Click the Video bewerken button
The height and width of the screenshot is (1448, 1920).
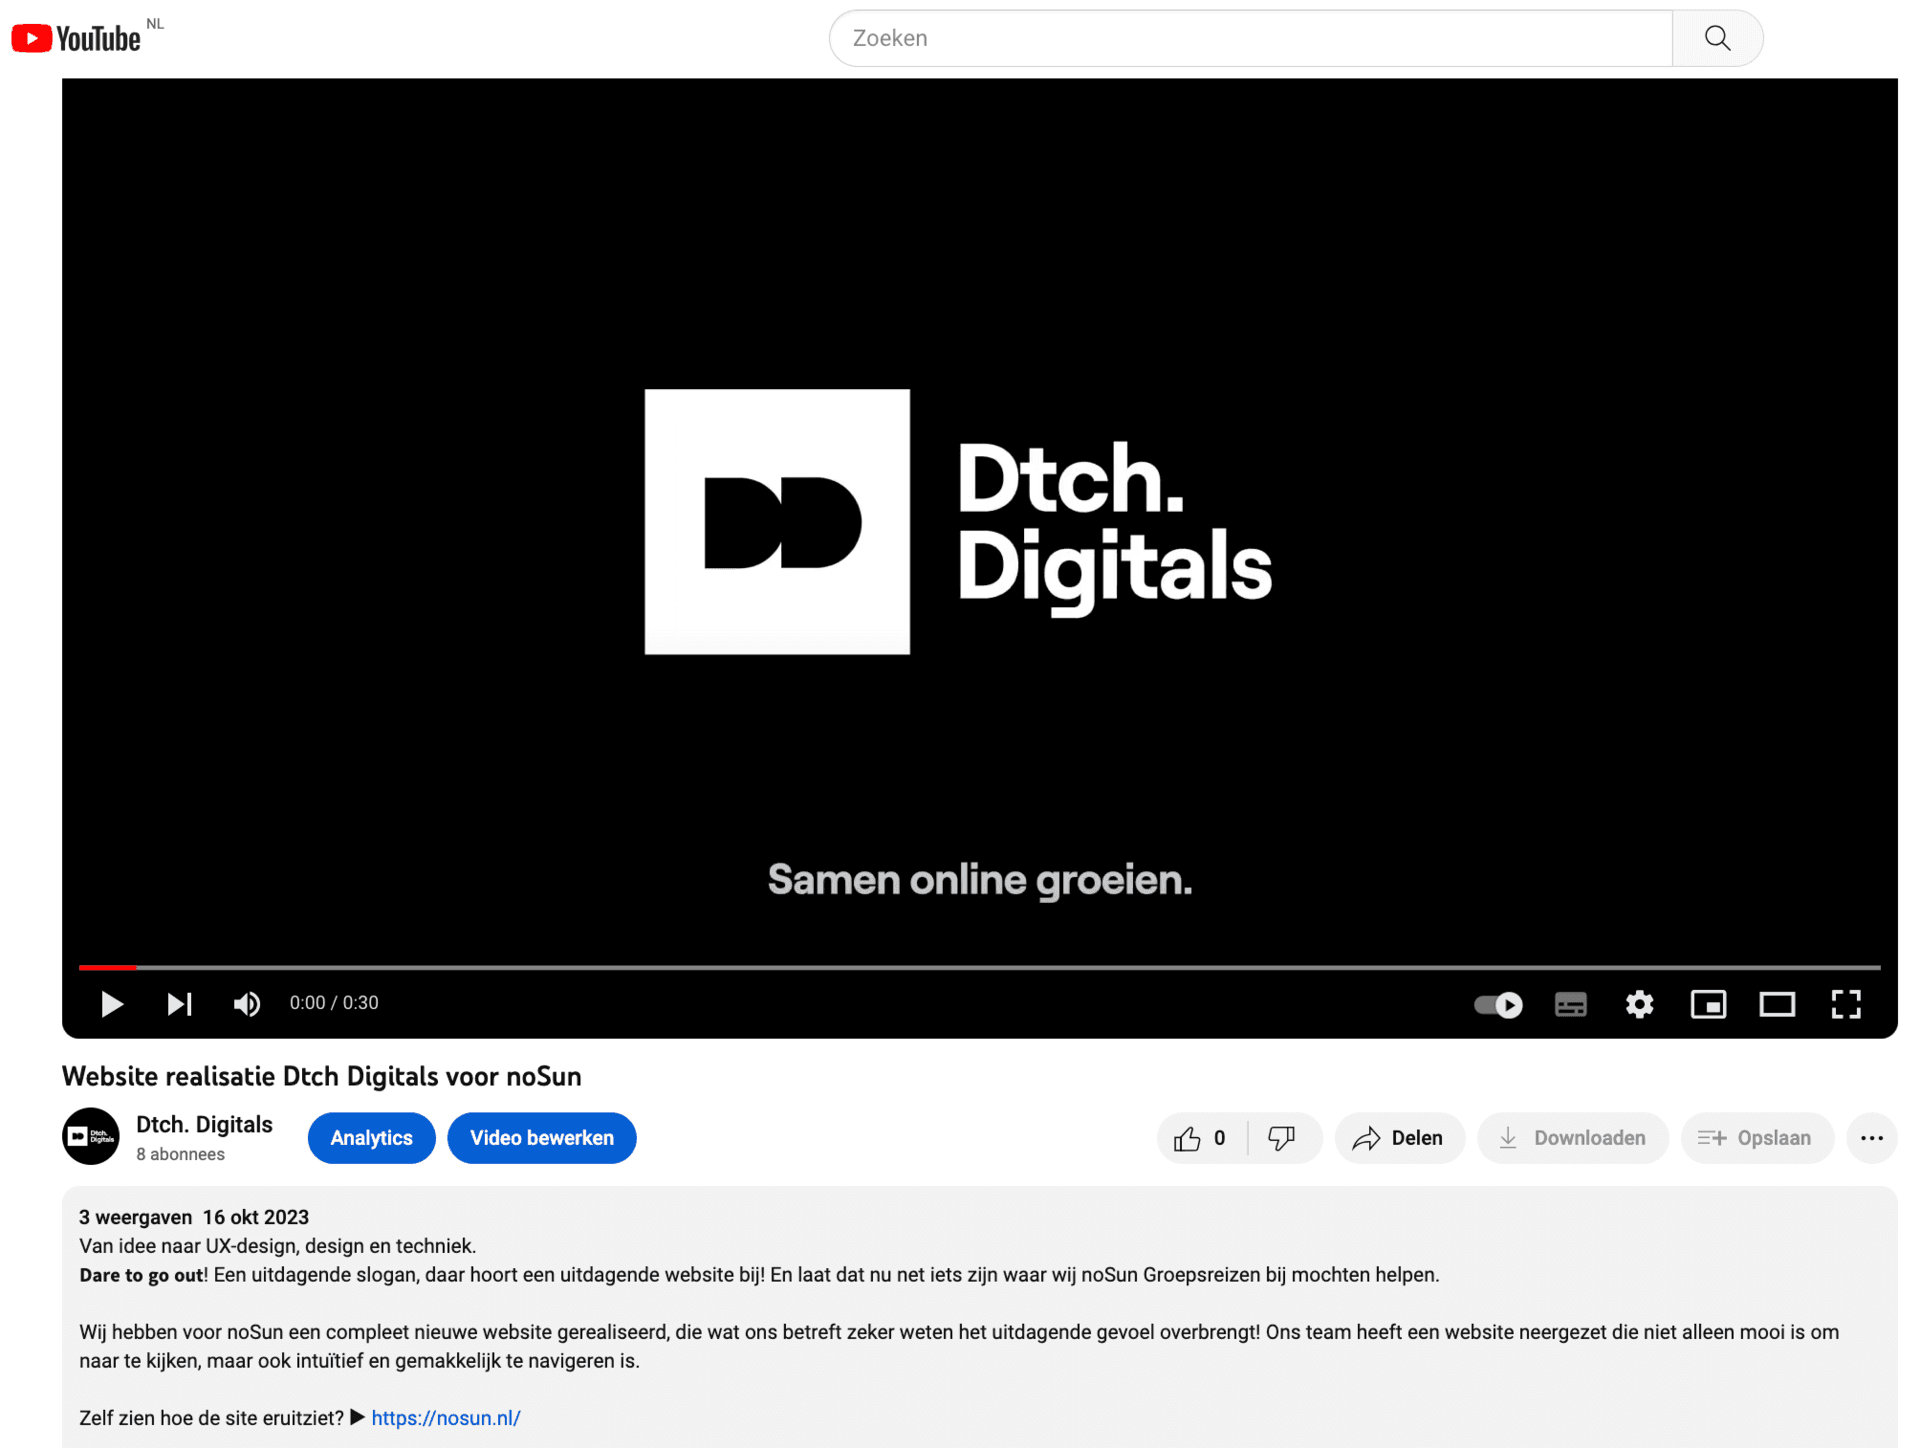click(x=542, y=1138)
